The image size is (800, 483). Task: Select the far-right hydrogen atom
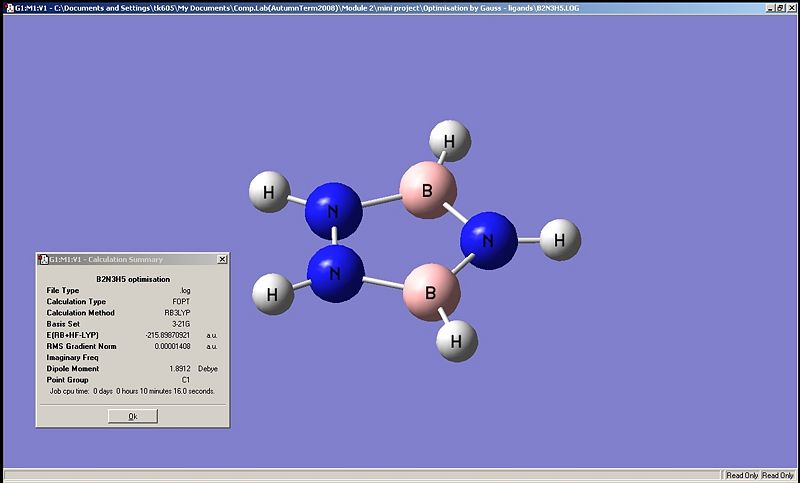pos(560,240)
